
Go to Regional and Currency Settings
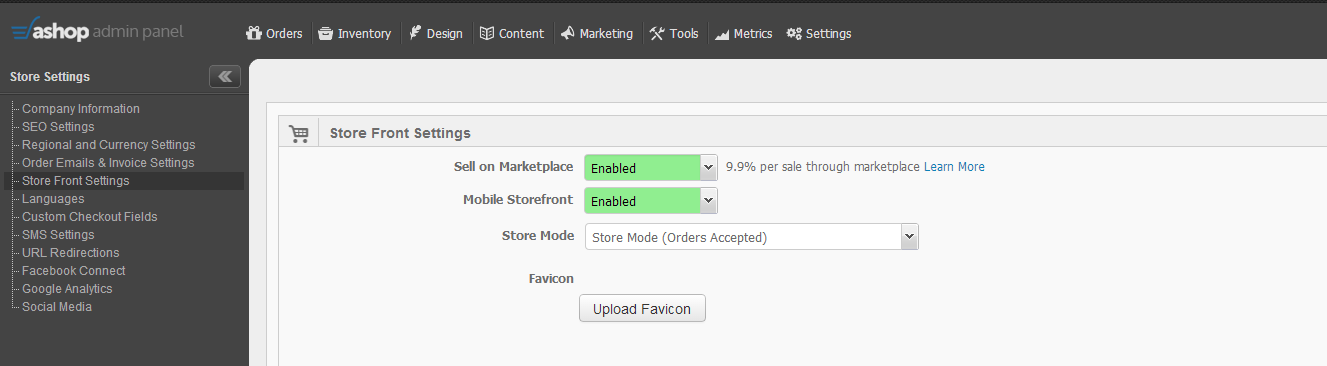coord(109,145)
